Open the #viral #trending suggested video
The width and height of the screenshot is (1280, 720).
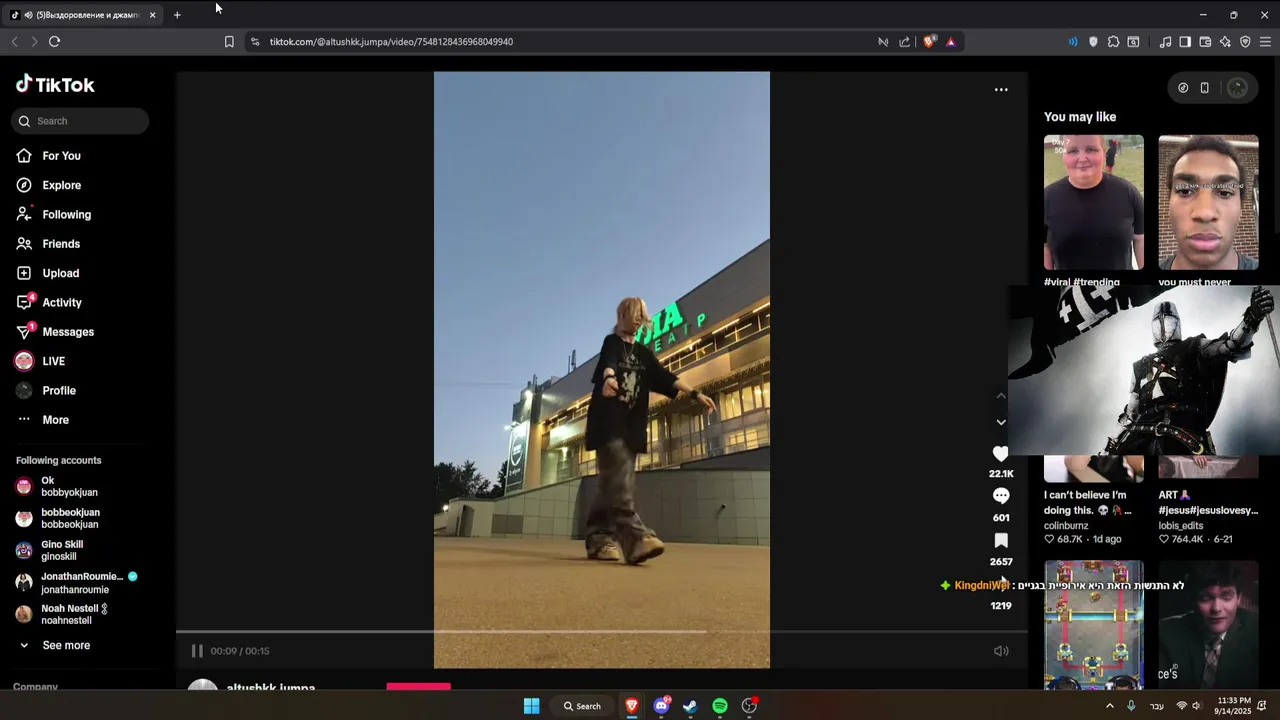(1094, 203)
